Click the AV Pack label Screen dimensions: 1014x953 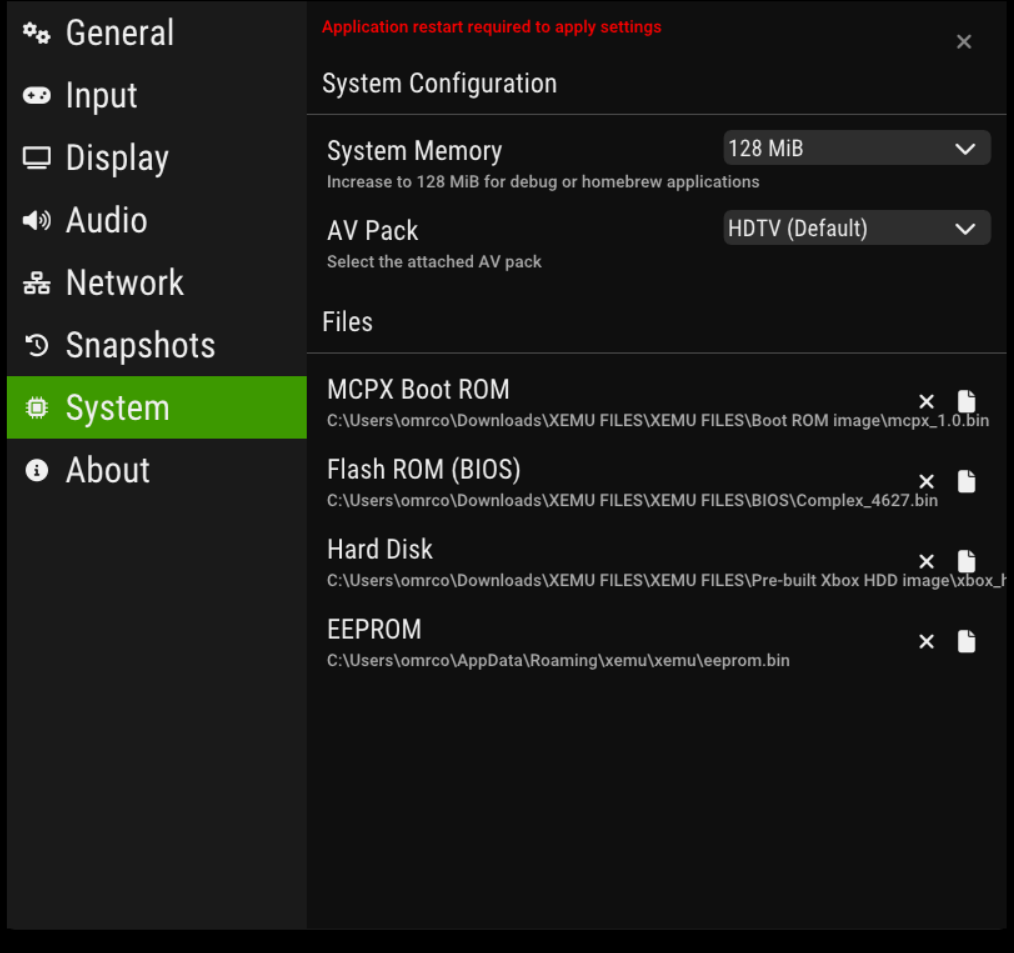pyautogui.click(x=372, y=231)
